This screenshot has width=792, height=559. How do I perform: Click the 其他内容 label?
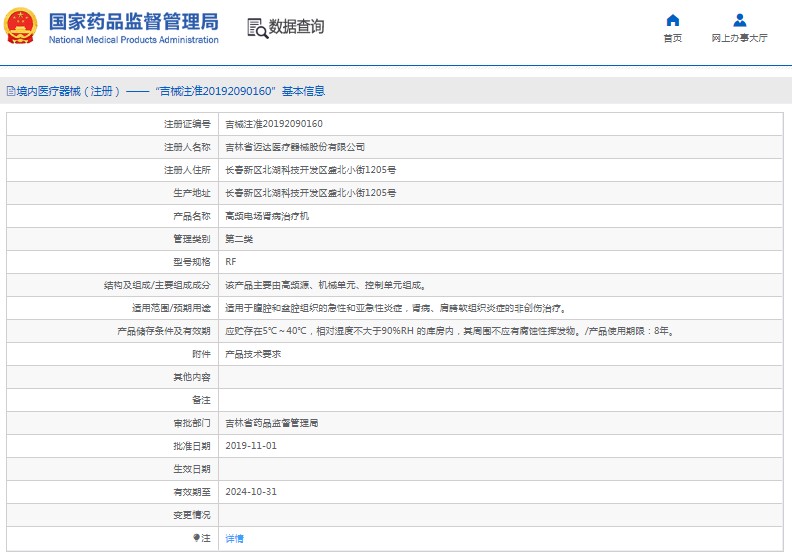(192, 377)
